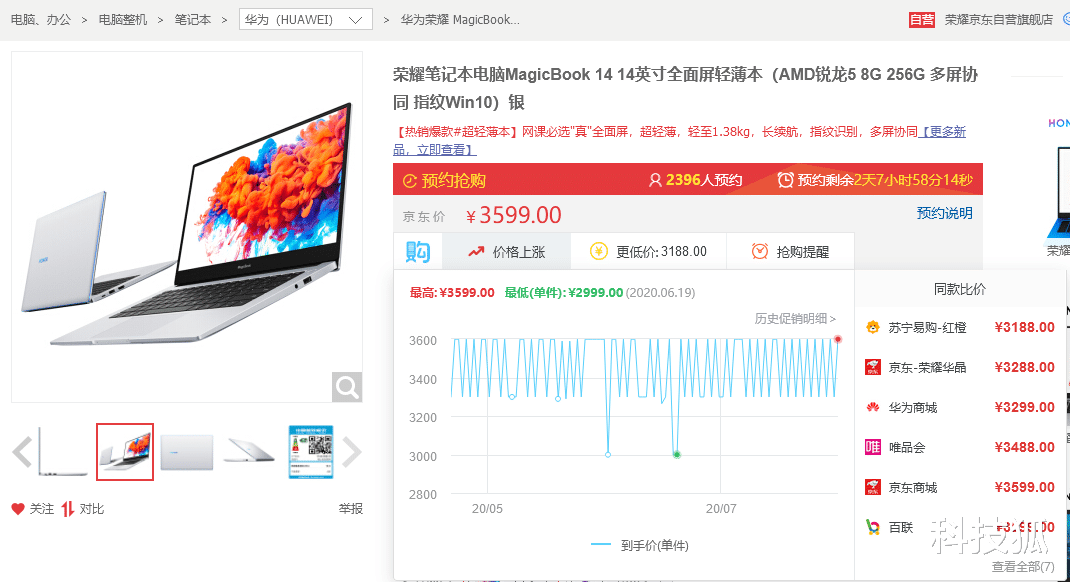Click the 2396人预约 person icon
Viewport: 1070px width, 582px height.
655,180
